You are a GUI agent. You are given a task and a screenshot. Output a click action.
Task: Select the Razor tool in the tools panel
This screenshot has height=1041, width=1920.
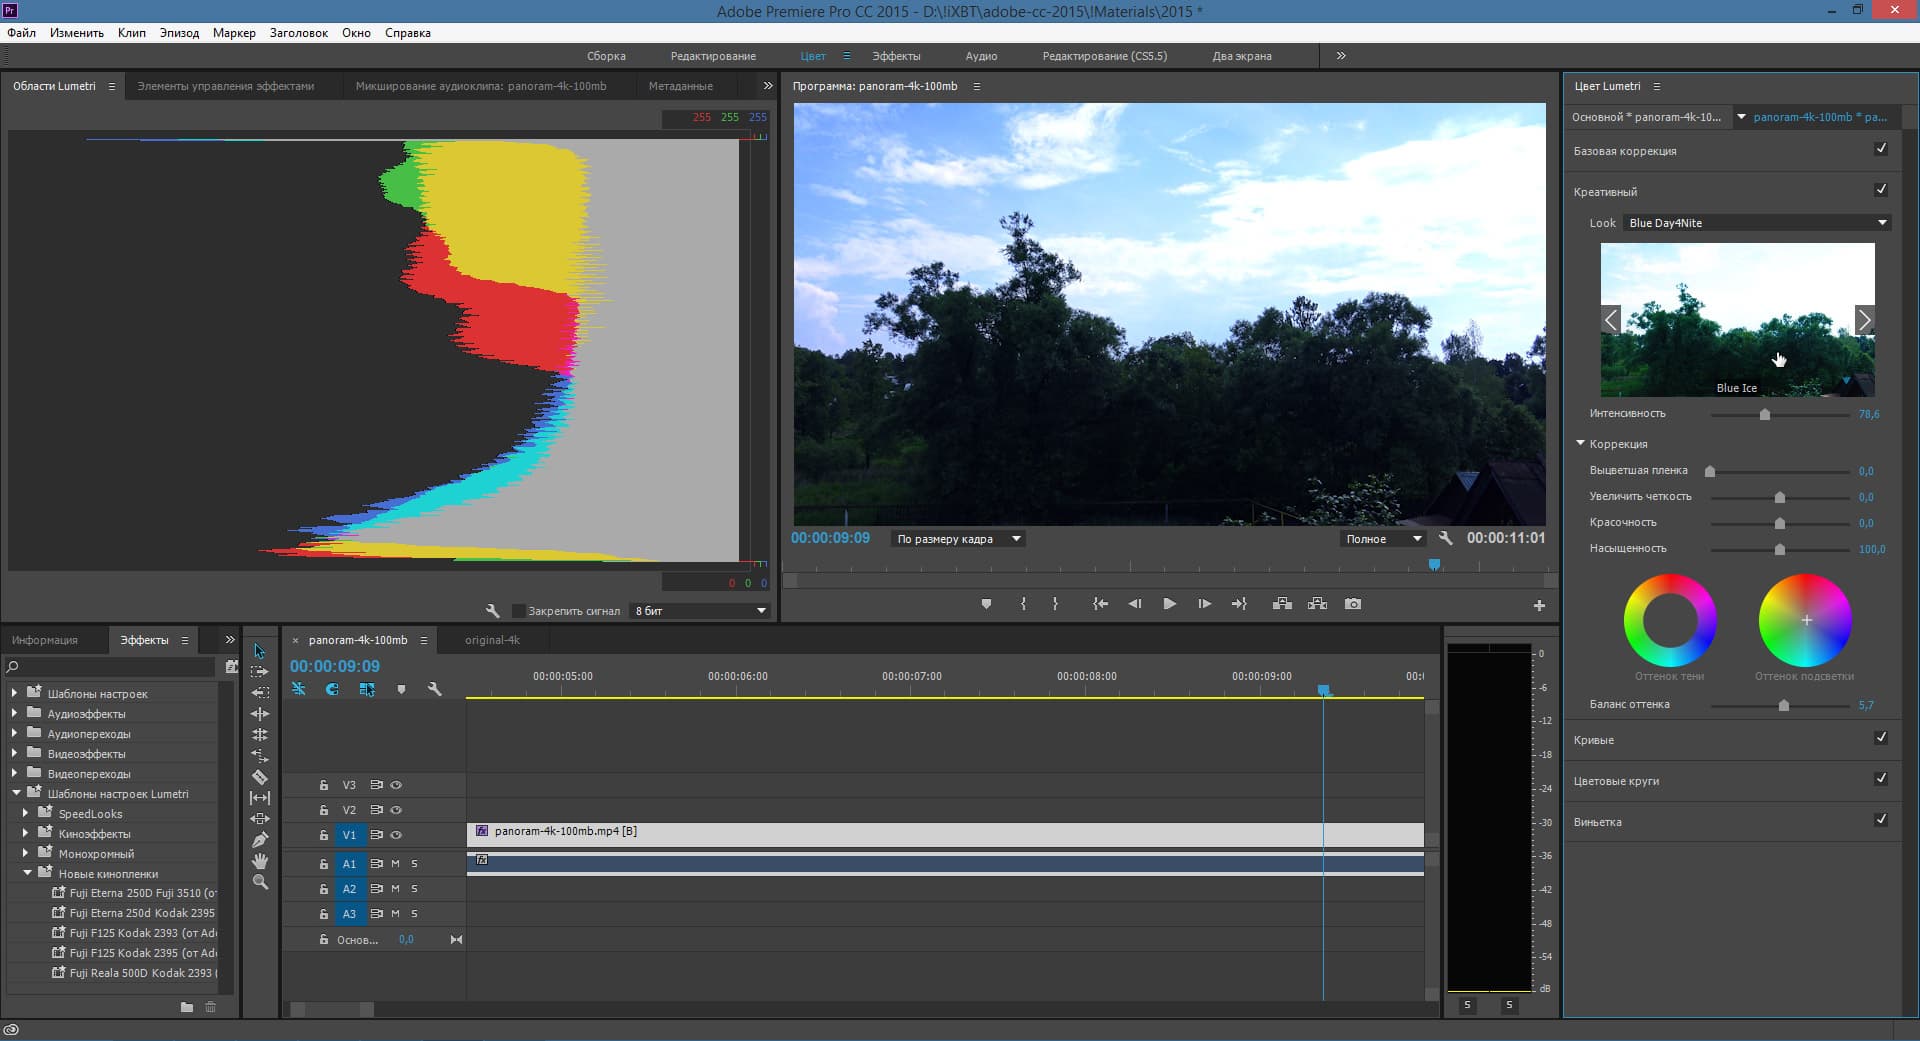(260, 777)
